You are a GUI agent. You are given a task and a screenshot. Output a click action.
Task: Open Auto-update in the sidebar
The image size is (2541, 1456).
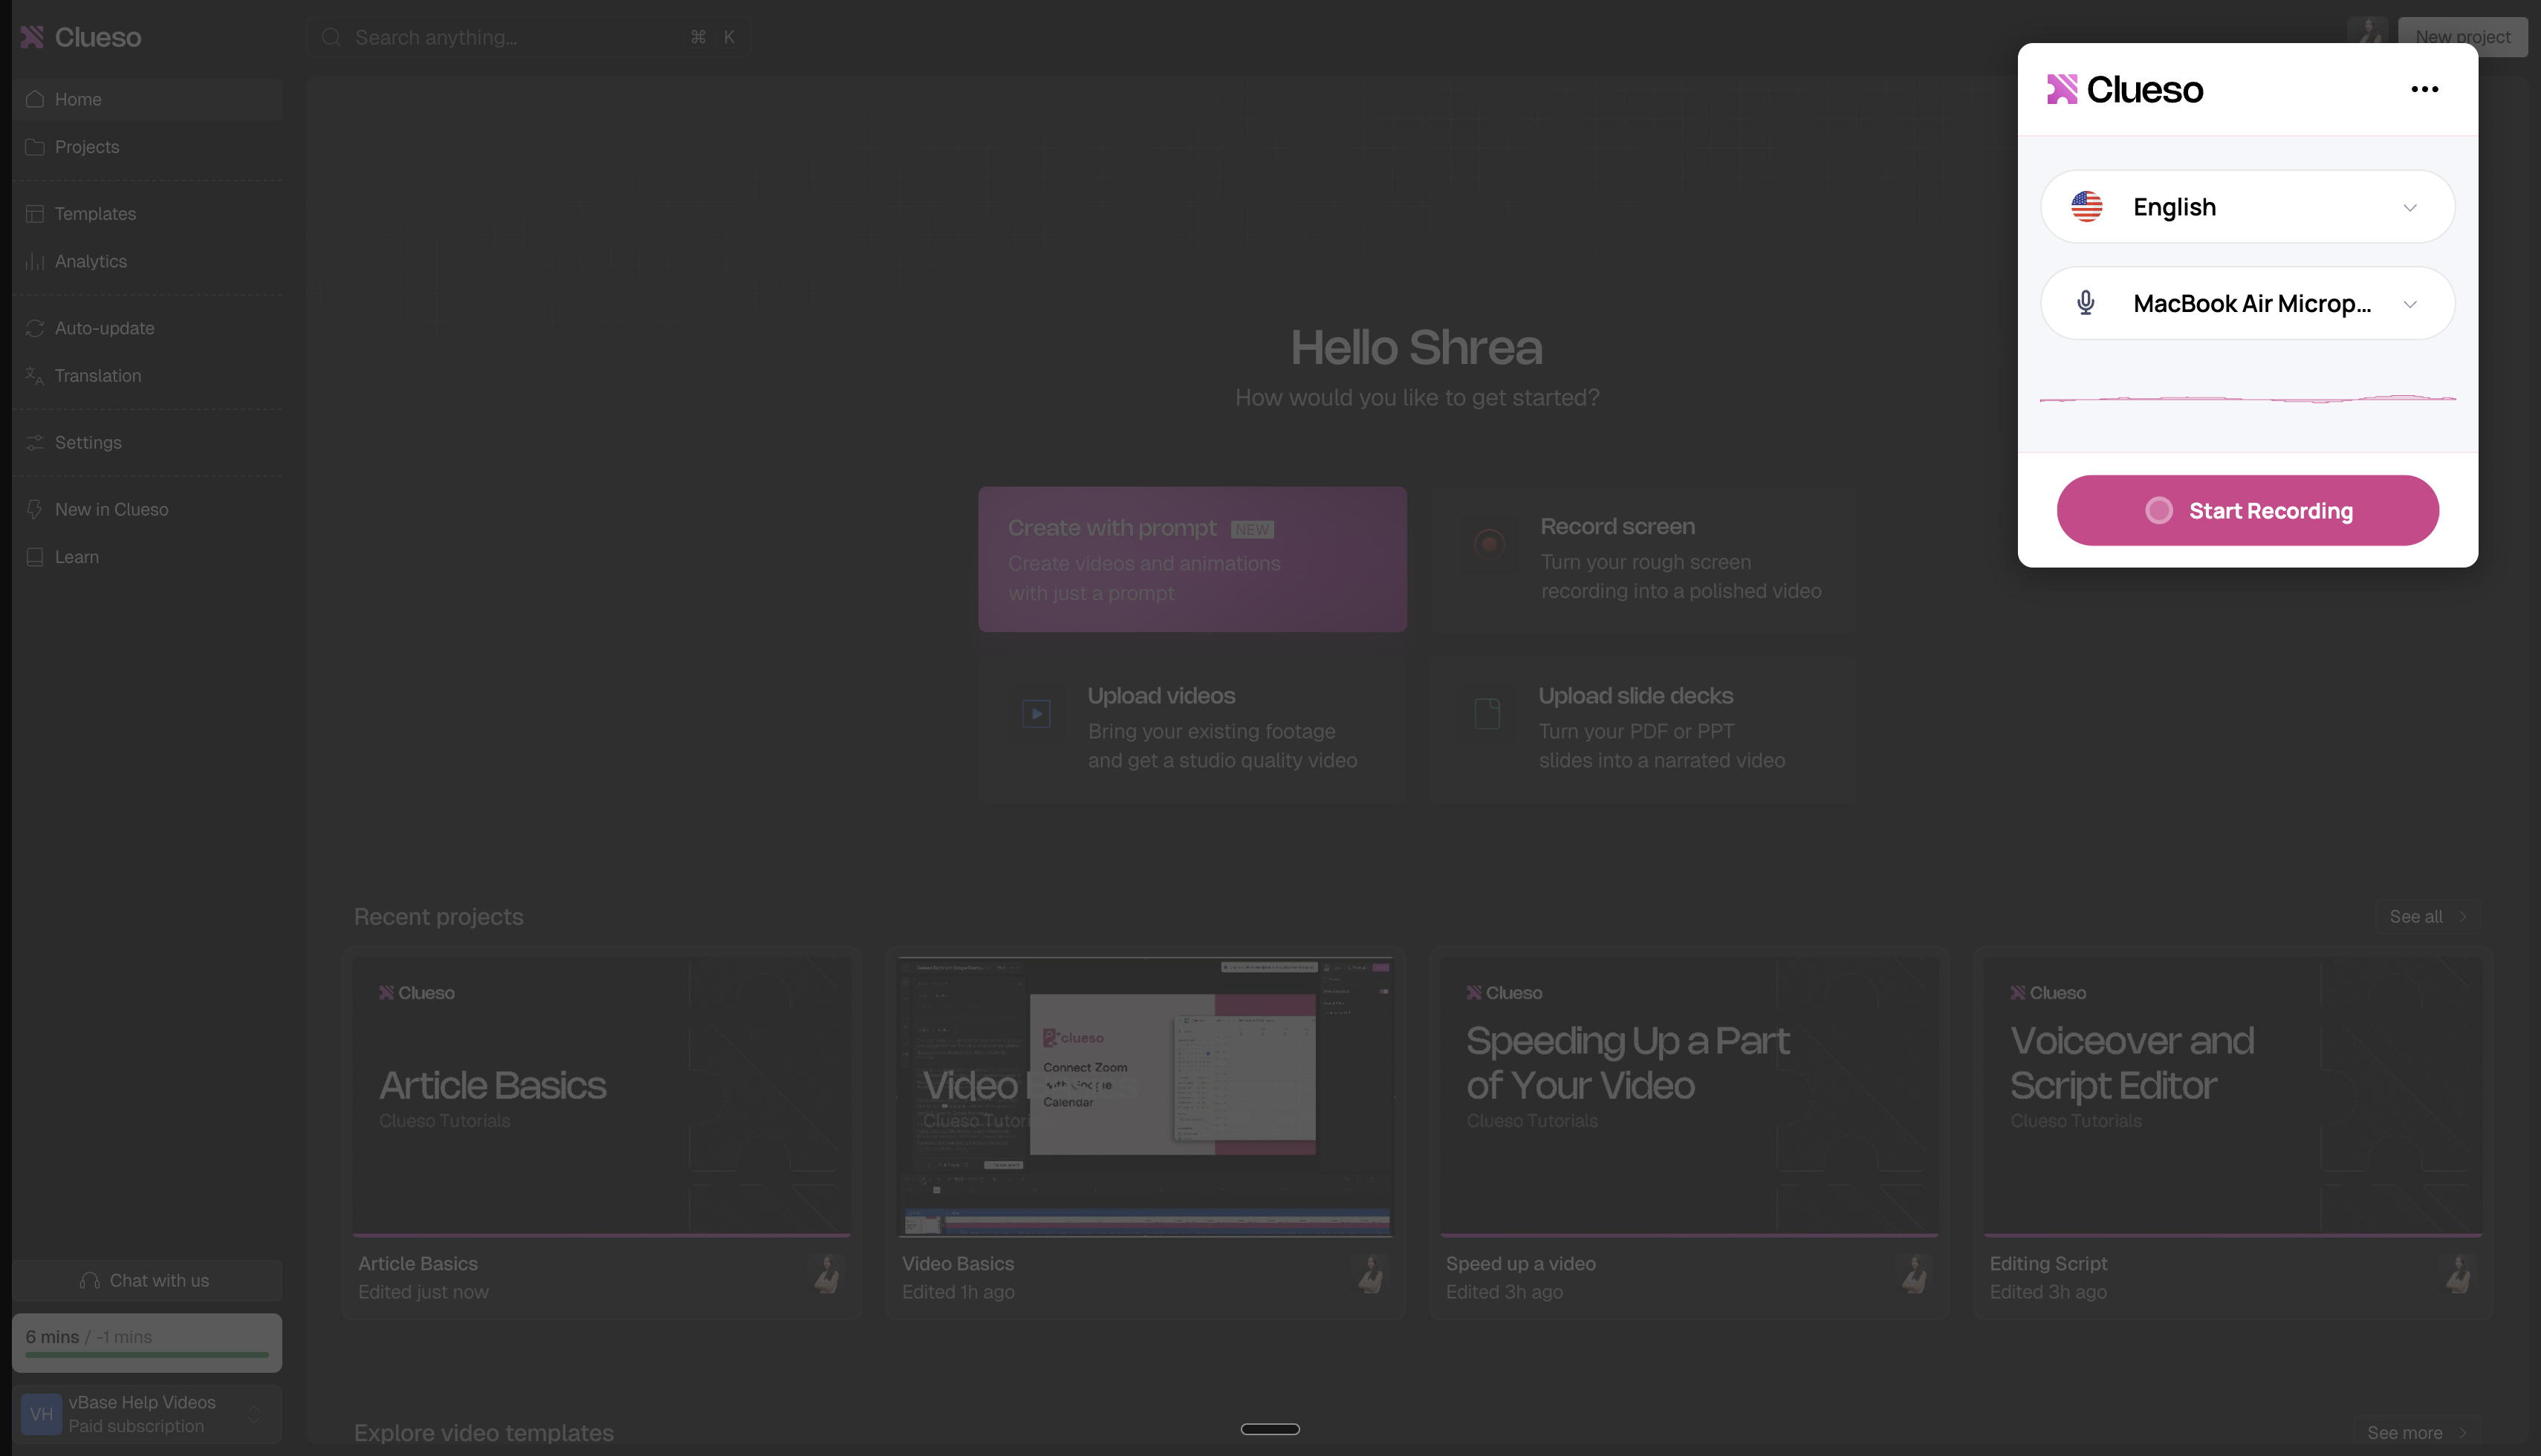(147, 328)
